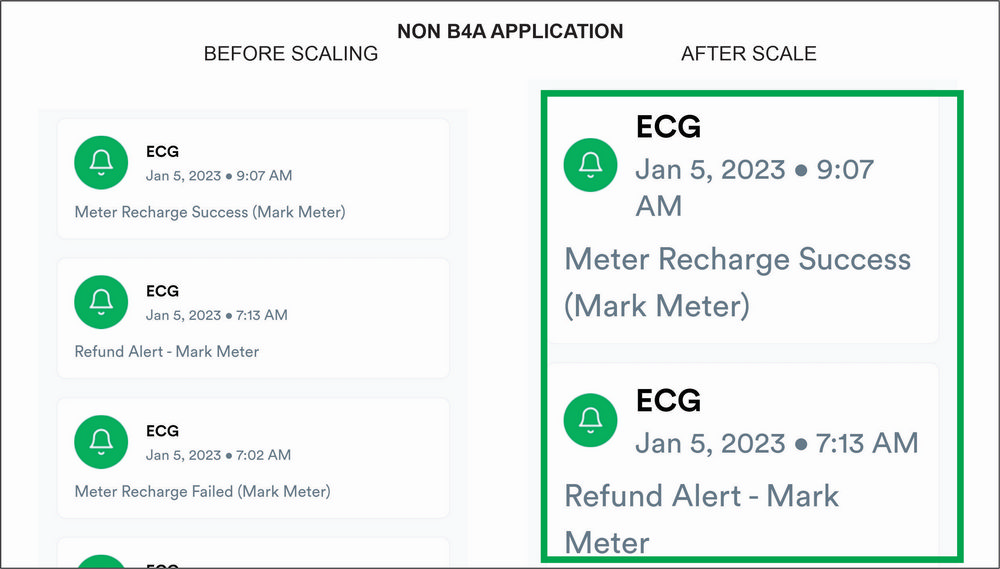
Task: Click the bell icon beside the small 9:07 AM notification
Action: [101, 163]
